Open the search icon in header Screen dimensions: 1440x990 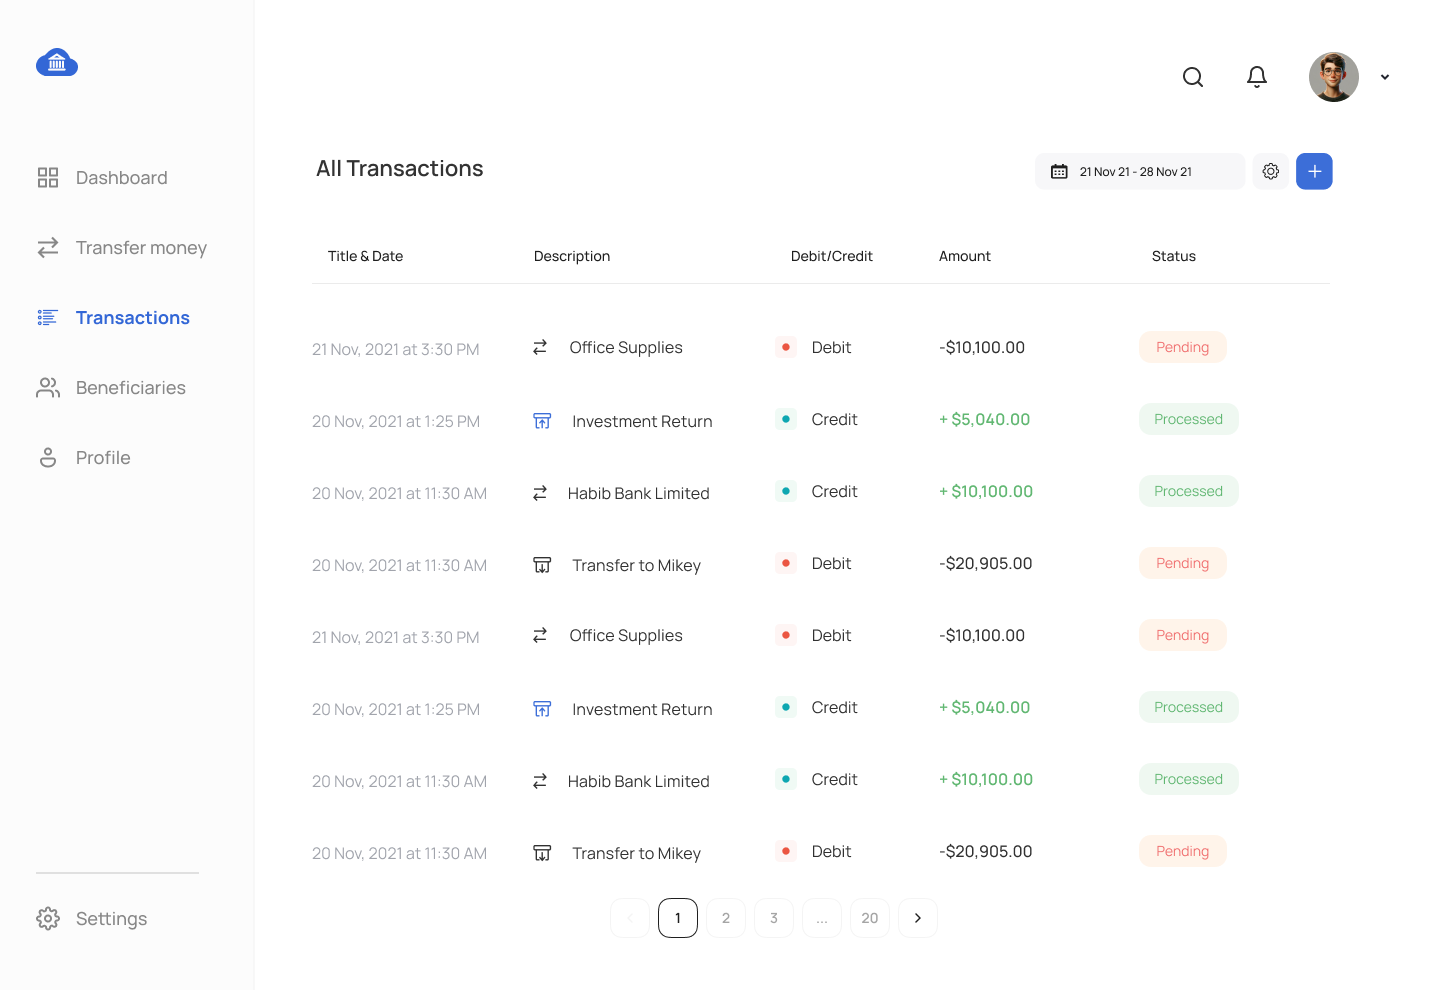tap(1193, 77)
